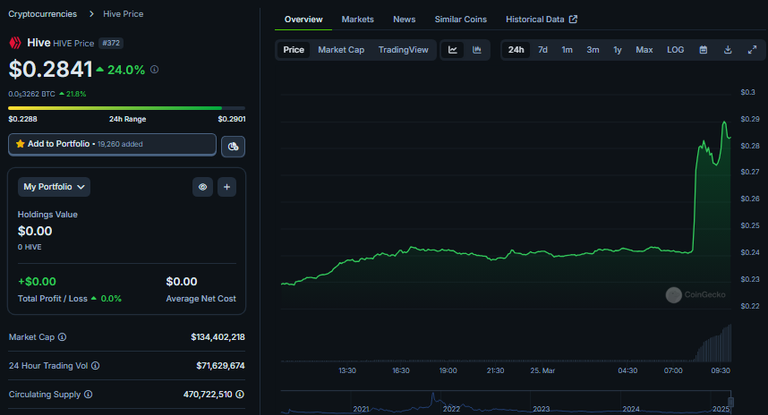
Task: Open the price alert icon button
Action: tap(233, 146)
